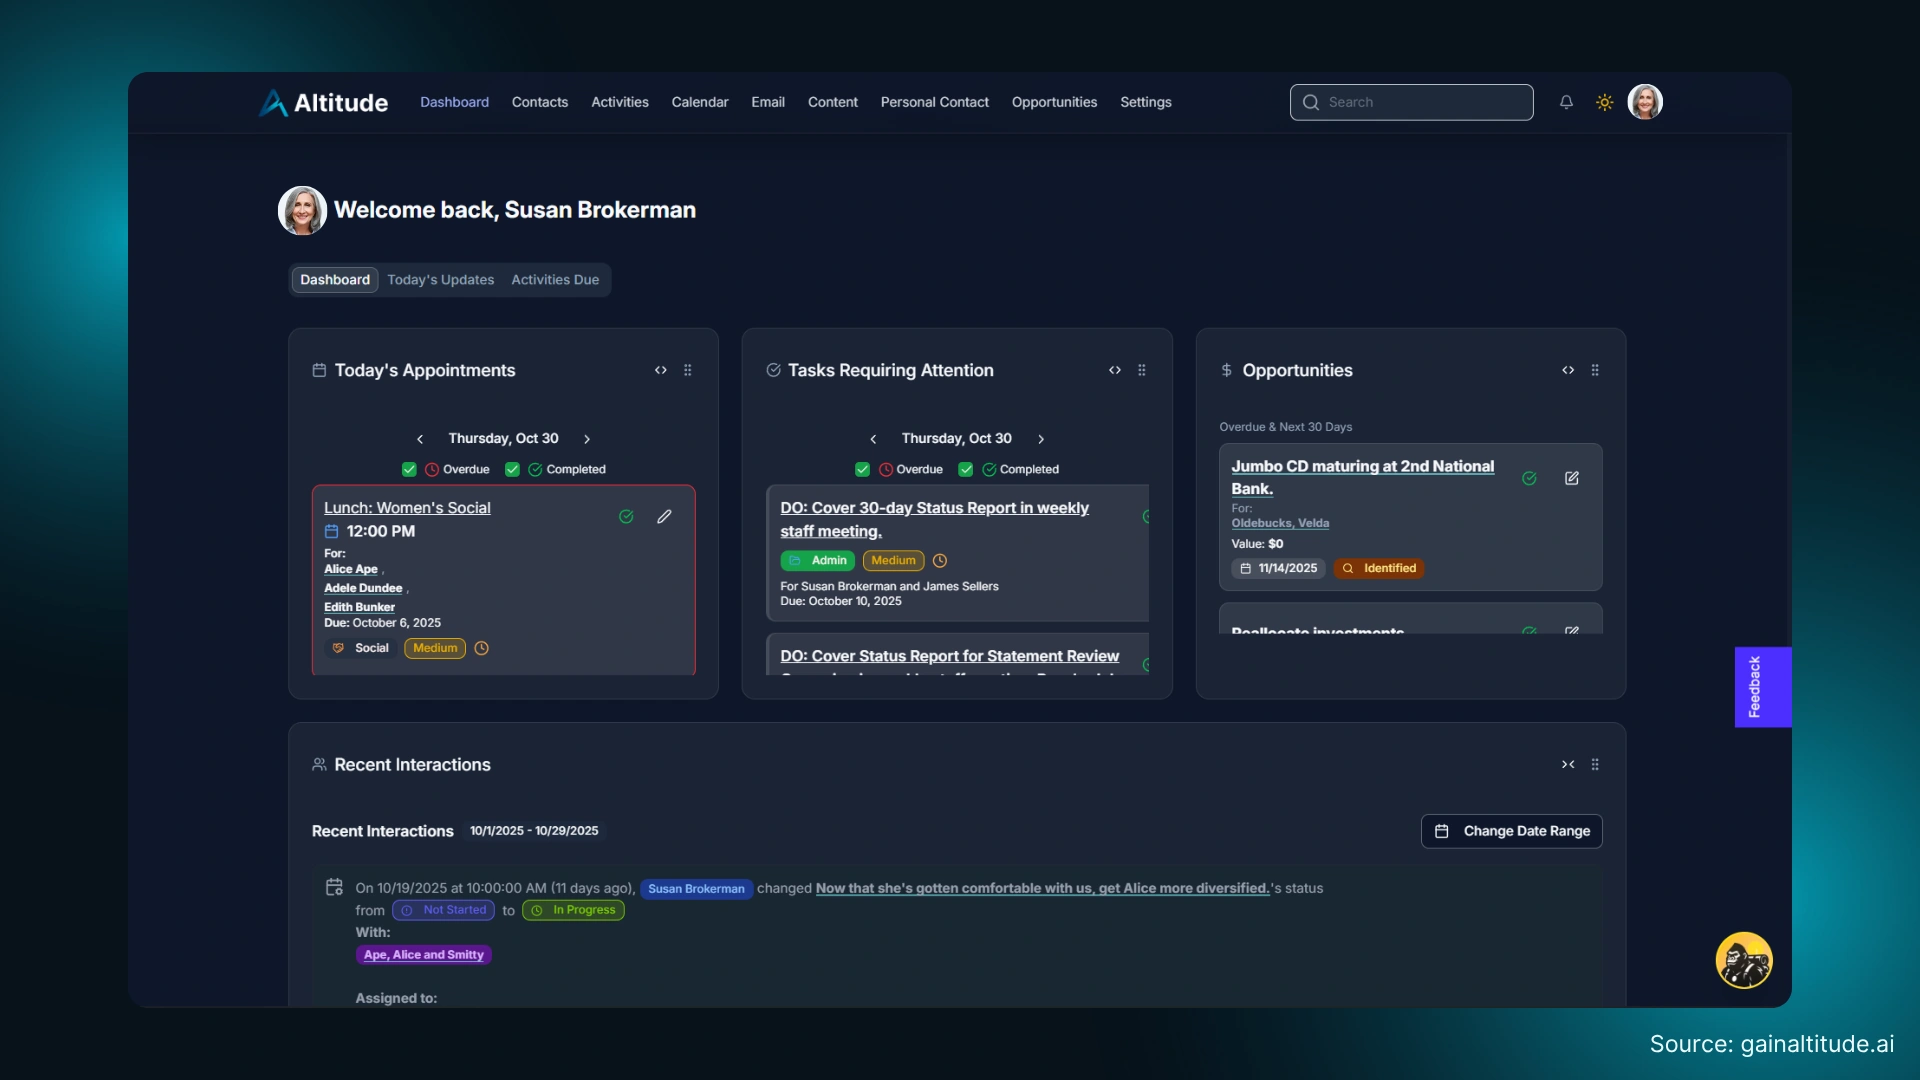Click the Change Date Range button
The image size is (1920, 1080).
1511,831
